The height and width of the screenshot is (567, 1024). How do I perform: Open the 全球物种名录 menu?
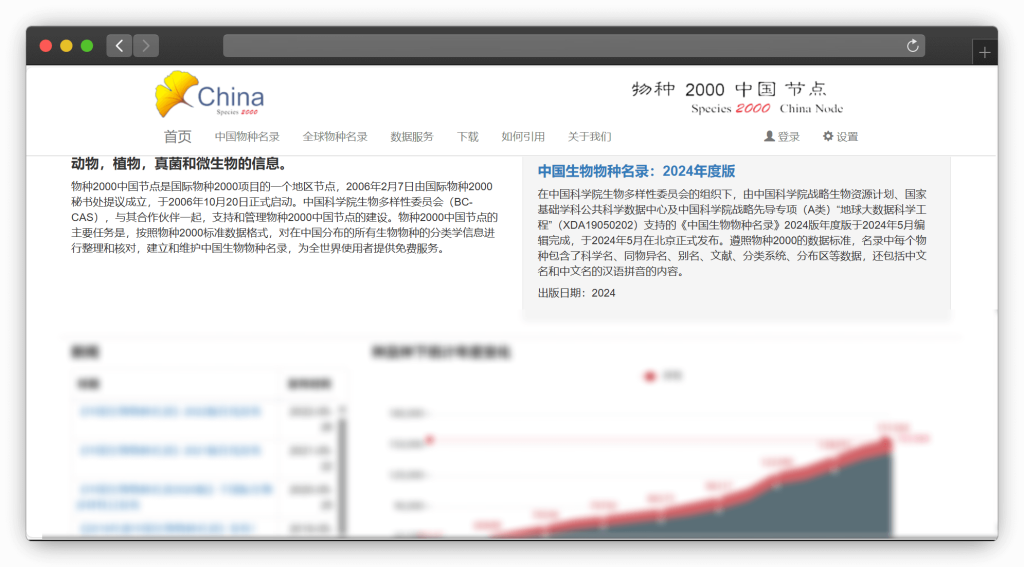334,137
